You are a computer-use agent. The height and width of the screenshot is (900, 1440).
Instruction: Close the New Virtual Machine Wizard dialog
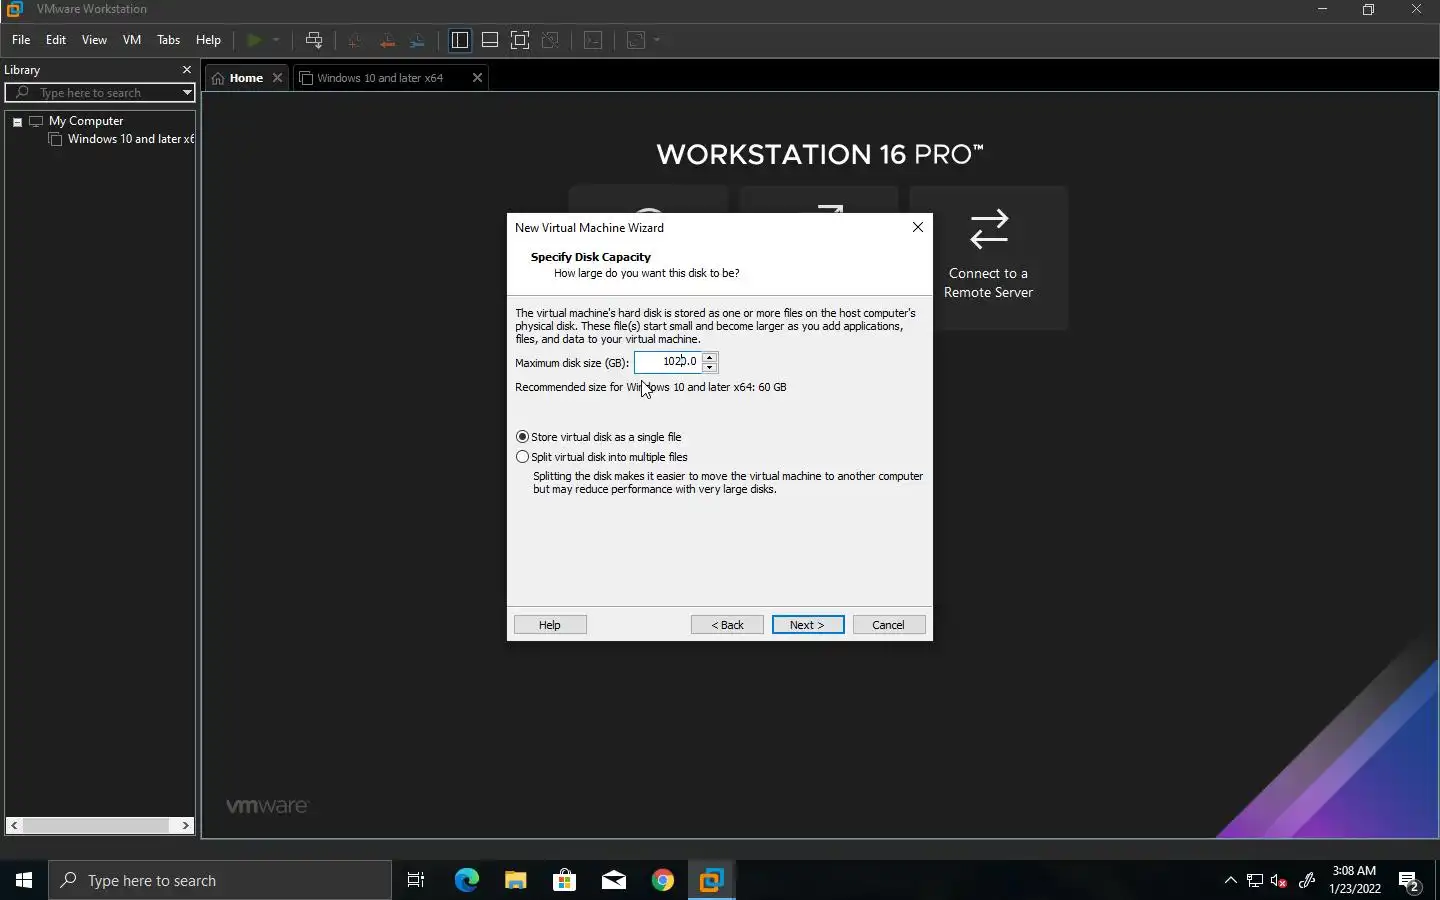tap(918, 227)
